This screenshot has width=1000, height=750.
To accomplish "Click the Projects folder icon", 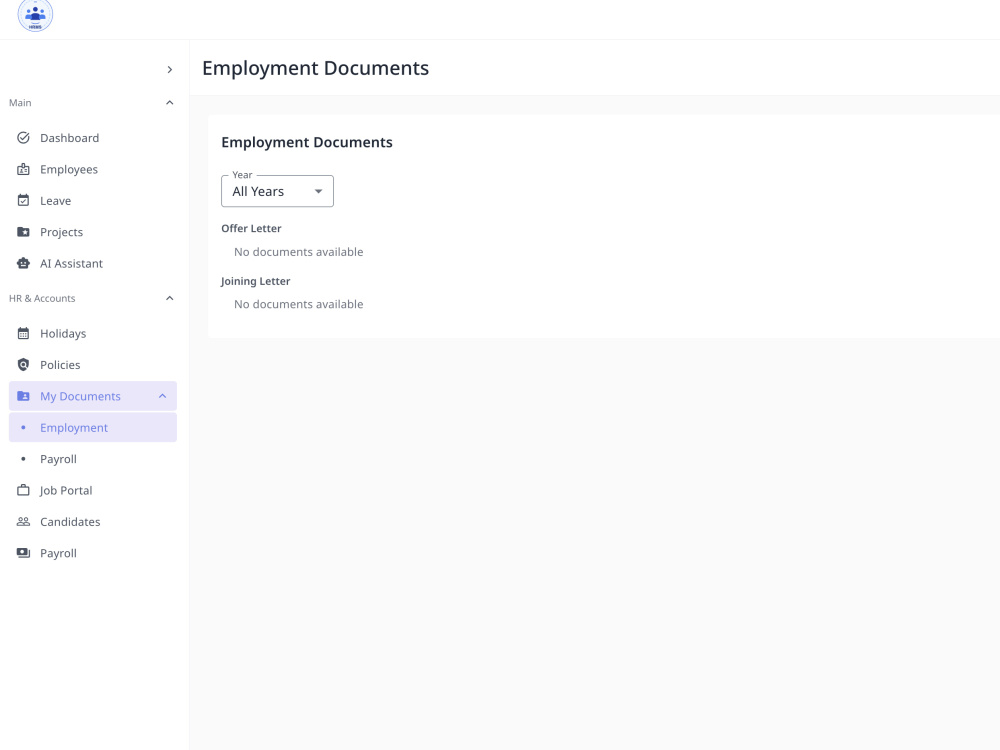I will click(24, 232).
